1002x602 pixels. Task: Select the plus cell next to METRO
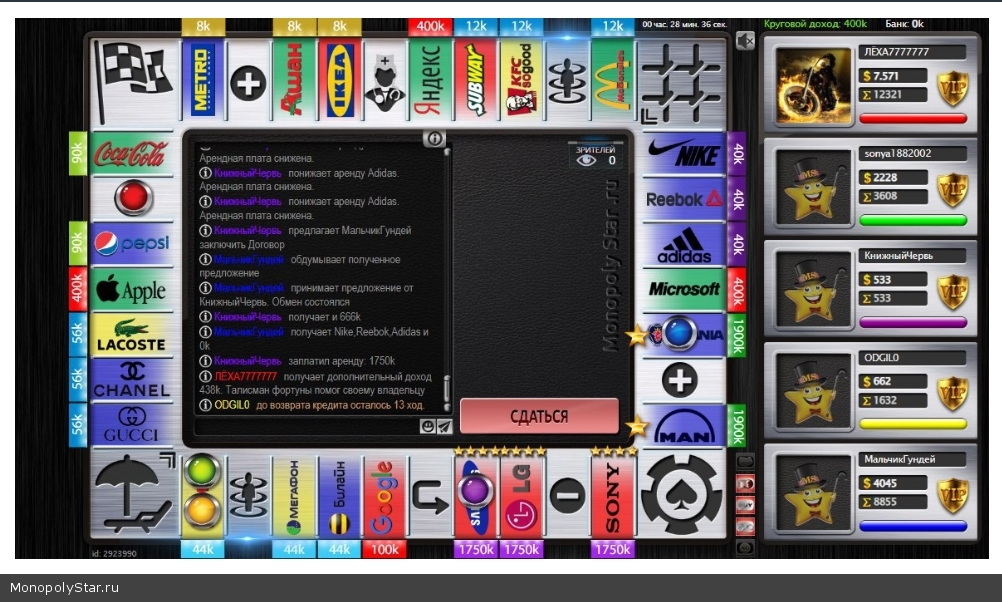[248, 80]
